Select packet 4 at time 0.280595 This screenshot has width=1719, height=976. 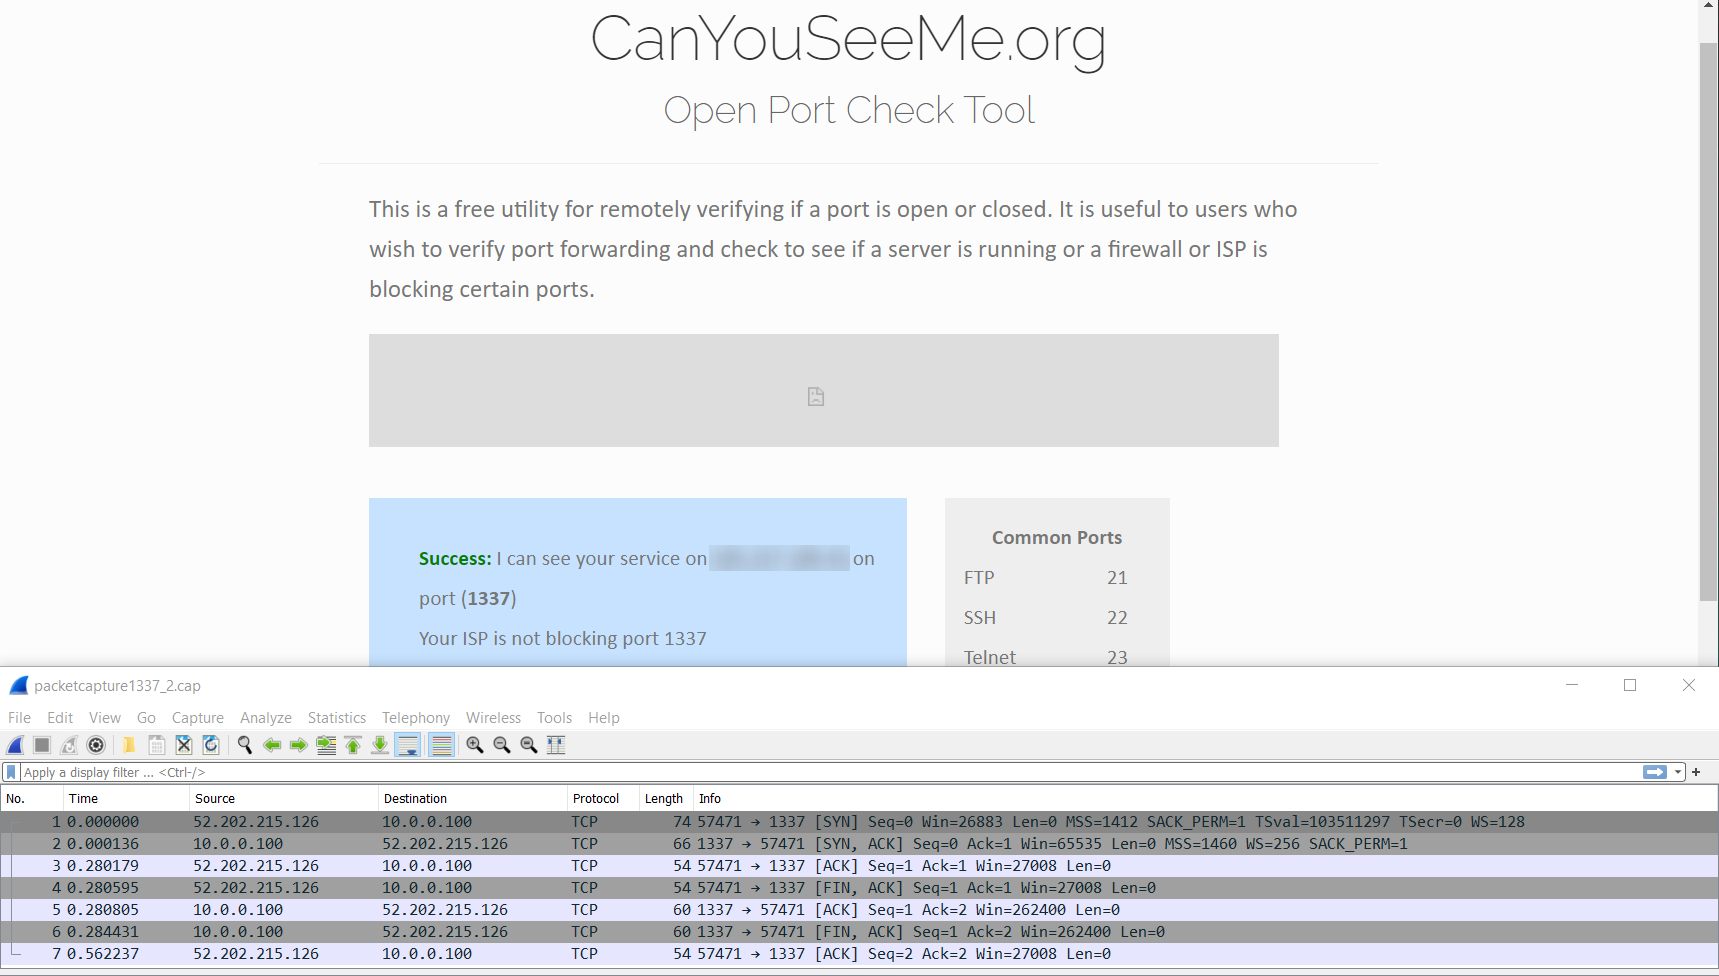click(x=859, y=888)
